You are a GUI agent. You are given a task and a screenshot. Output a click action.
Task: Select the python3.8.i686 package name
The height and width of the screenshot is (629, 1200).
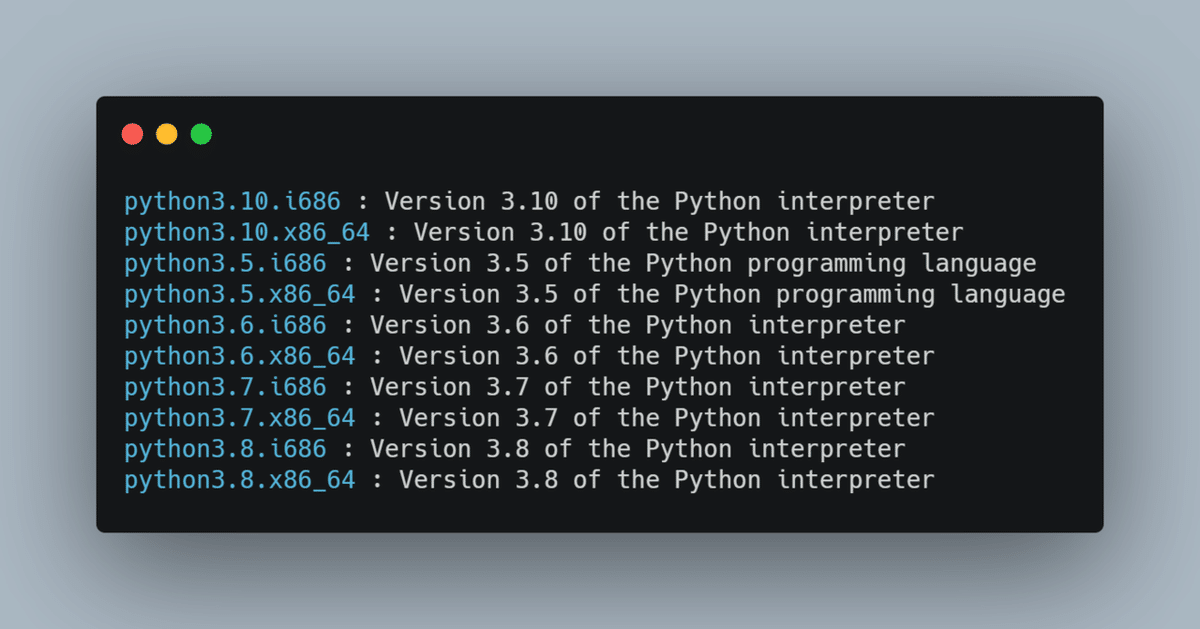[x=225, y=450]
